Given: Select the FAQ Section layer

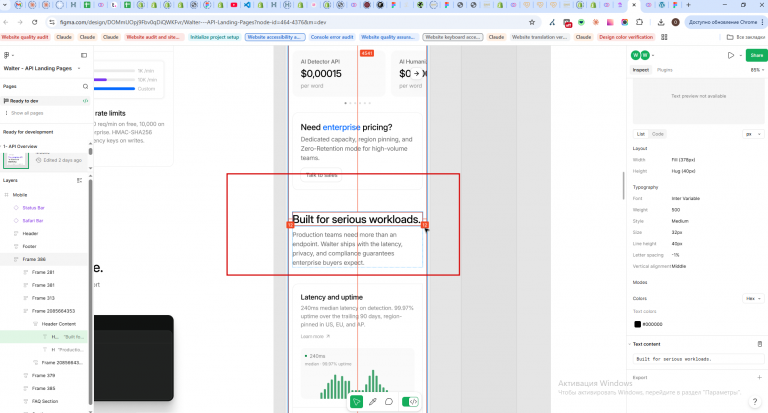Looking at the screenshot, I should click(44, 401).
